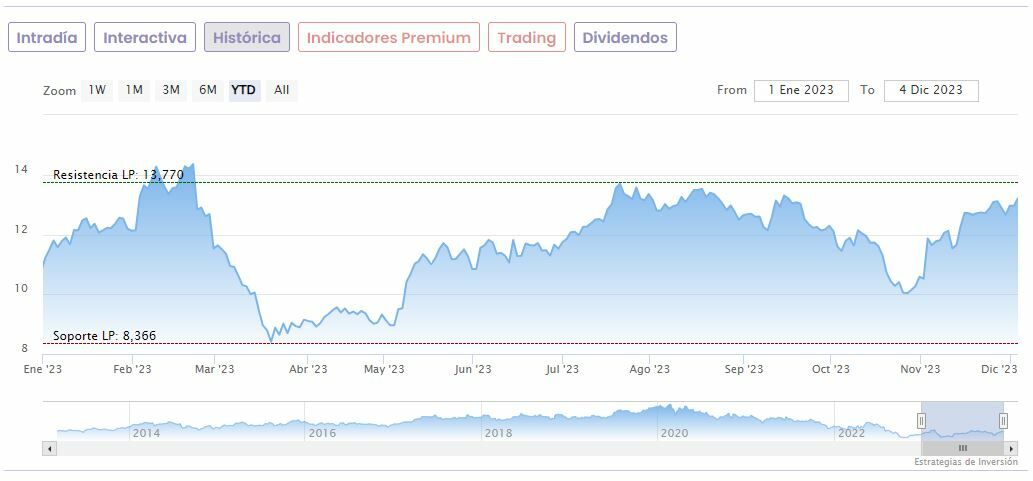Grab the left navigator range handle
The image size is (1033, 481).
tap(921, 421)
